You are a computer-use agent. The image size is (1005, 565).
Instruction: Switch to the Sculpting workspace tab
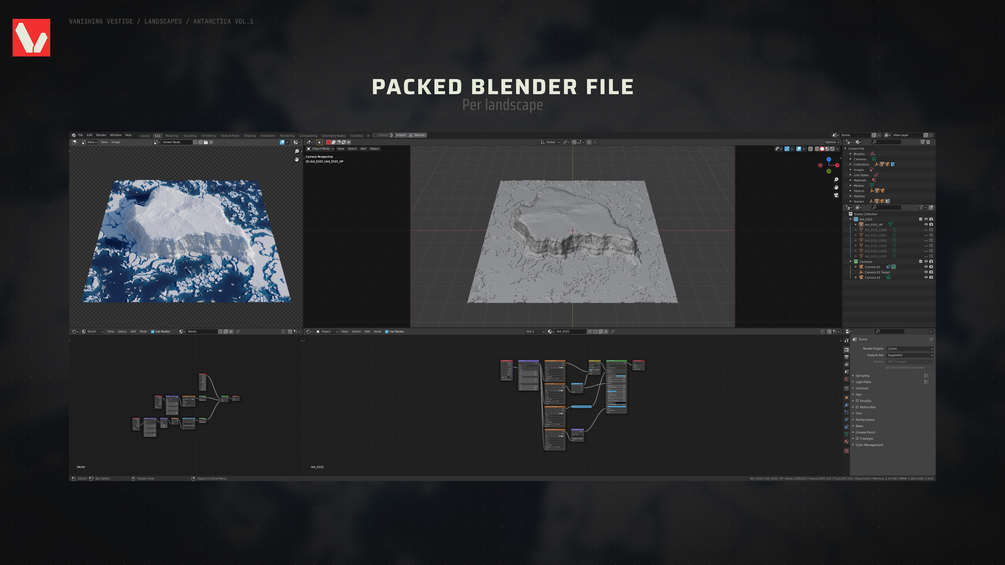pyautogui.click(x=190, y=136)
